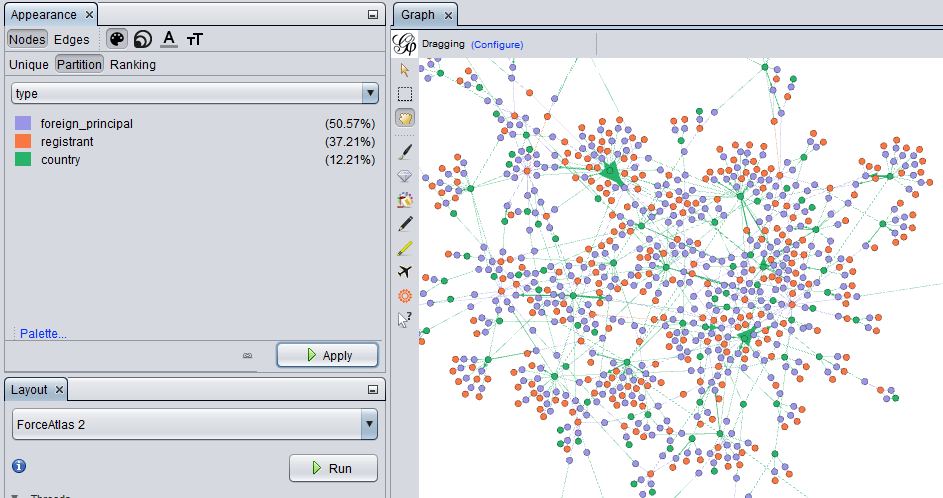The width and height of the screenshot is (943, 498).
Task: Open the type partition attribute dropdown
Action: 195,93
